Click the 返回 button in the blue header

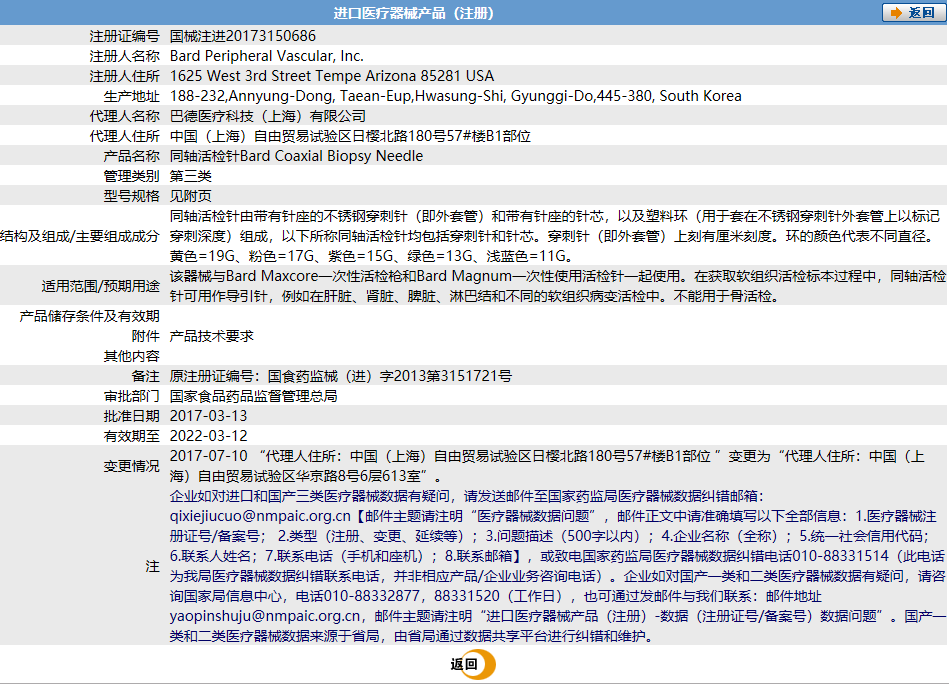tap(913, 13)
